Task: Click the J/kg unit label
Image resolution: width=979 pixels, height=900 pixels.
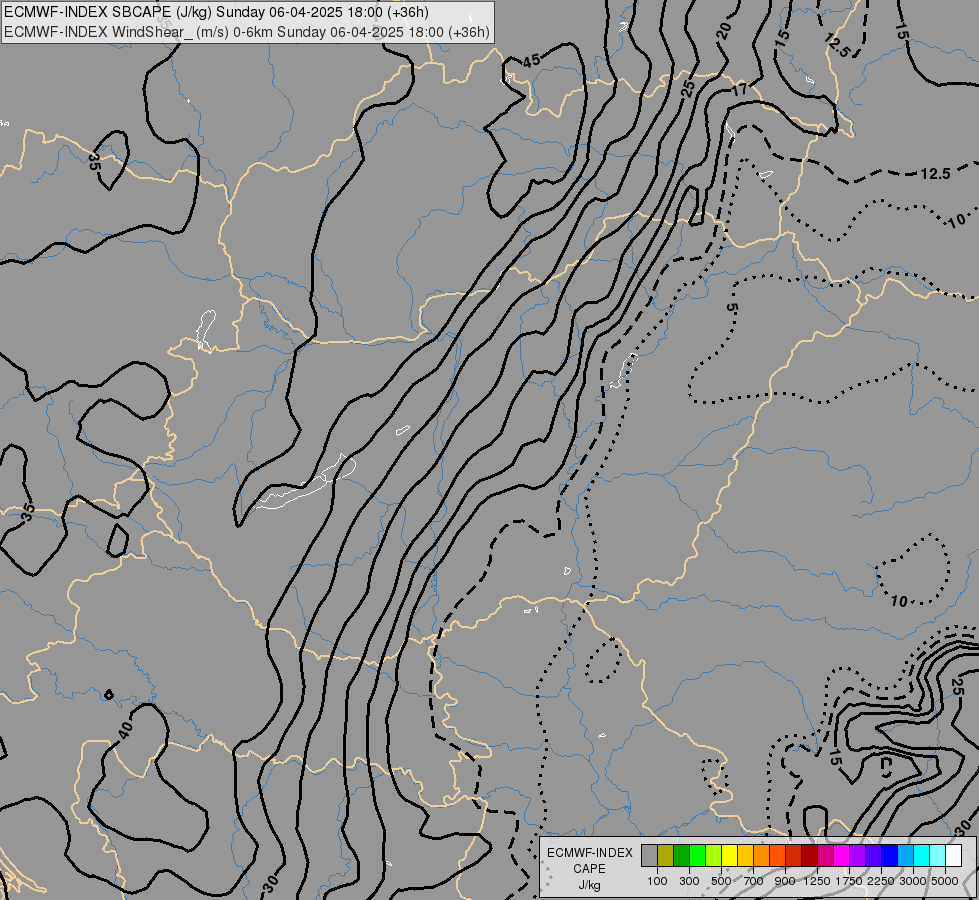Action: point(589,885)
